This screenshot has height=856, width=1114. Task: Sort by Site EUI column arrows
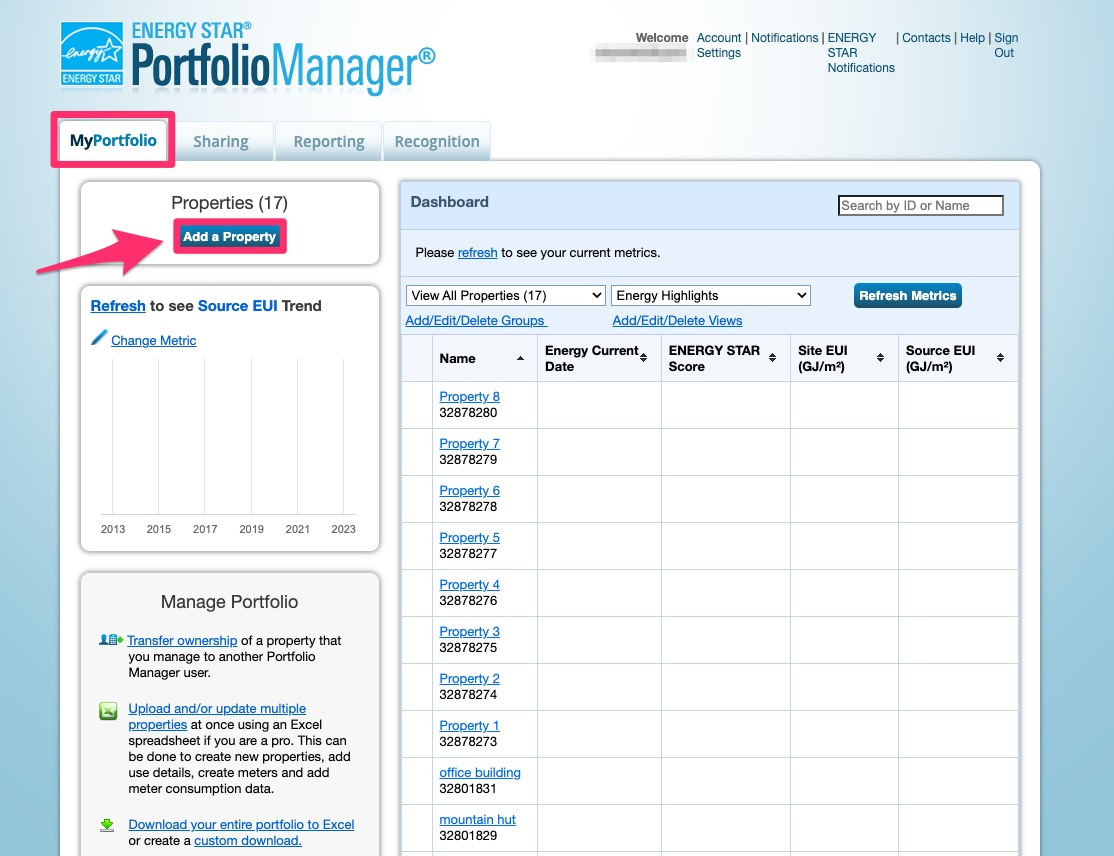(x=880, y=358)
